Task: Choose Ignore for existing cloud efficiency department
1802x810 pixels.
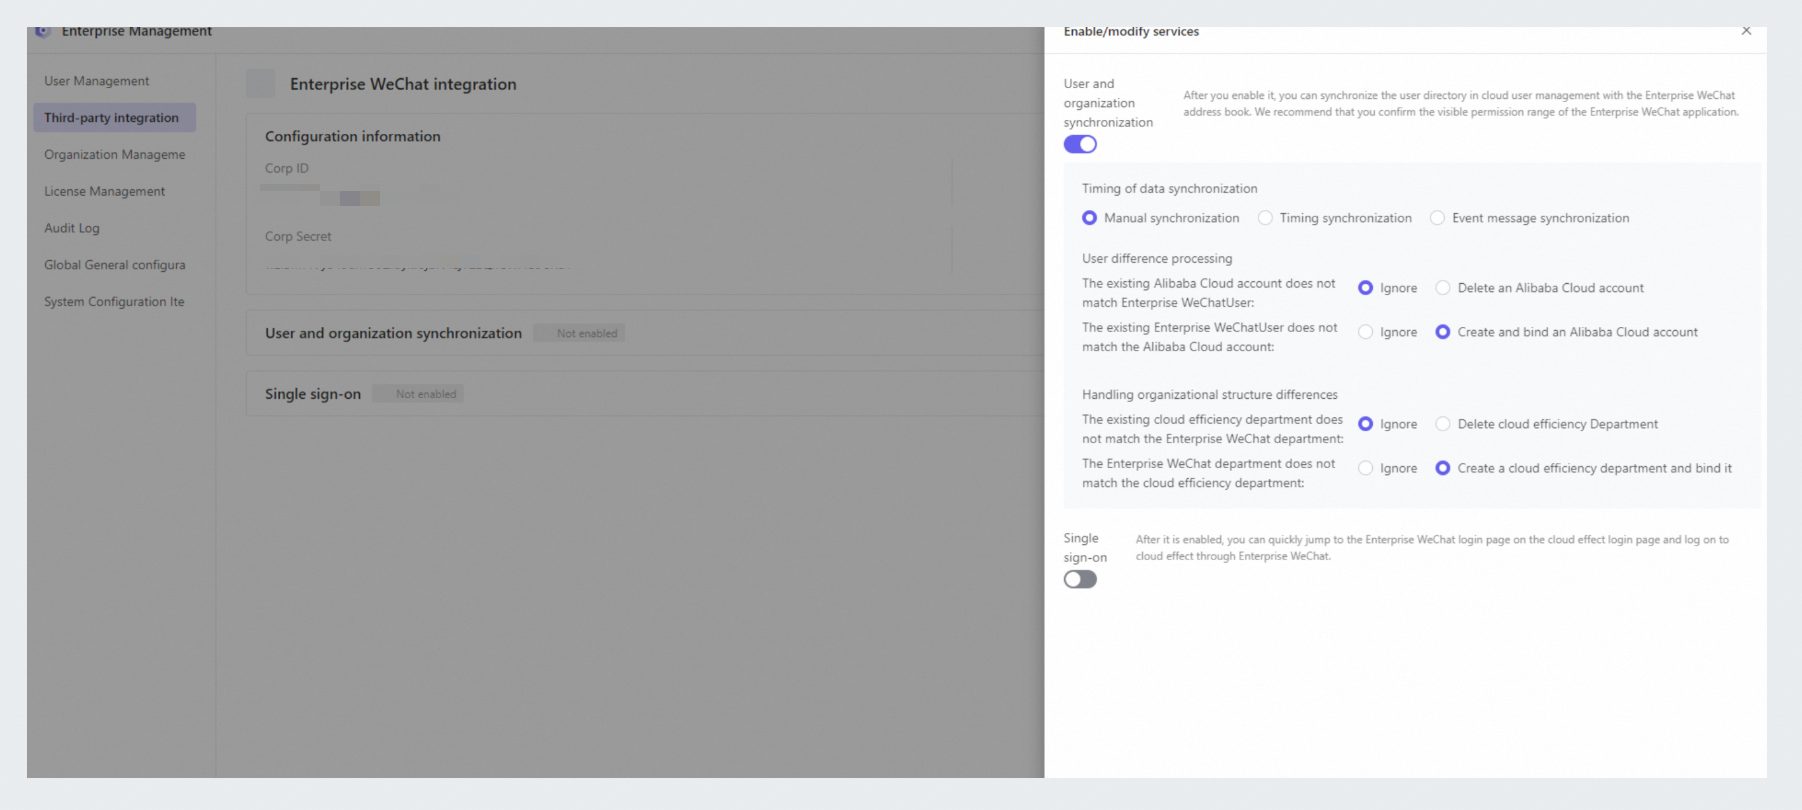Action: [1365, 424]
